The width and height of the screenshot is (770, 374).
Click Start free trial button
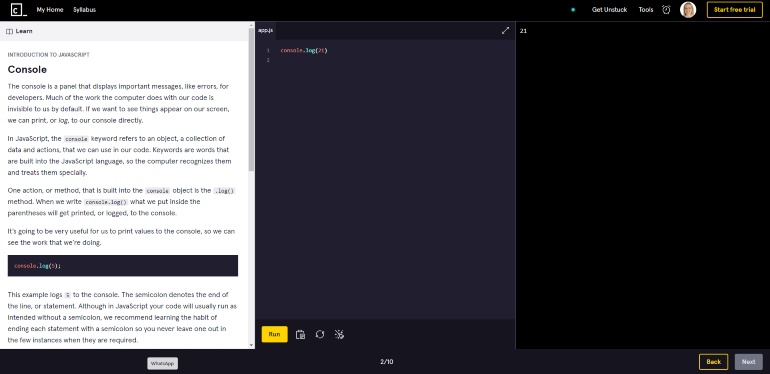(x=734, y=10)
